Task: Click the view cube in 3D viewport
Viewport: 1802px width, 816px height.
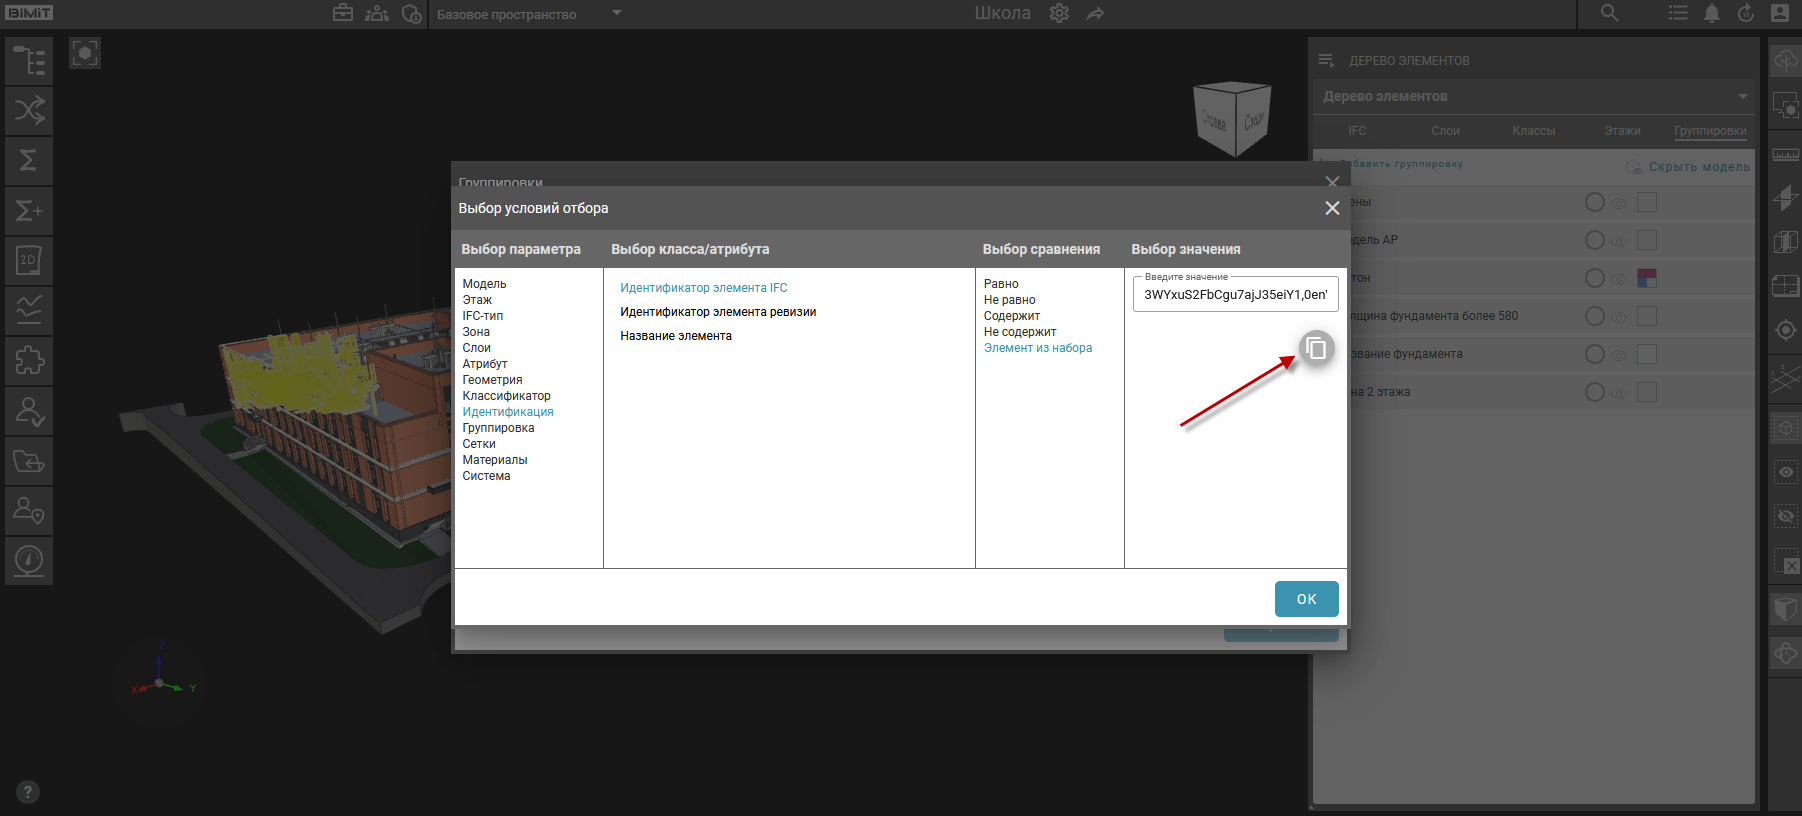Action: click(1232, 119)
